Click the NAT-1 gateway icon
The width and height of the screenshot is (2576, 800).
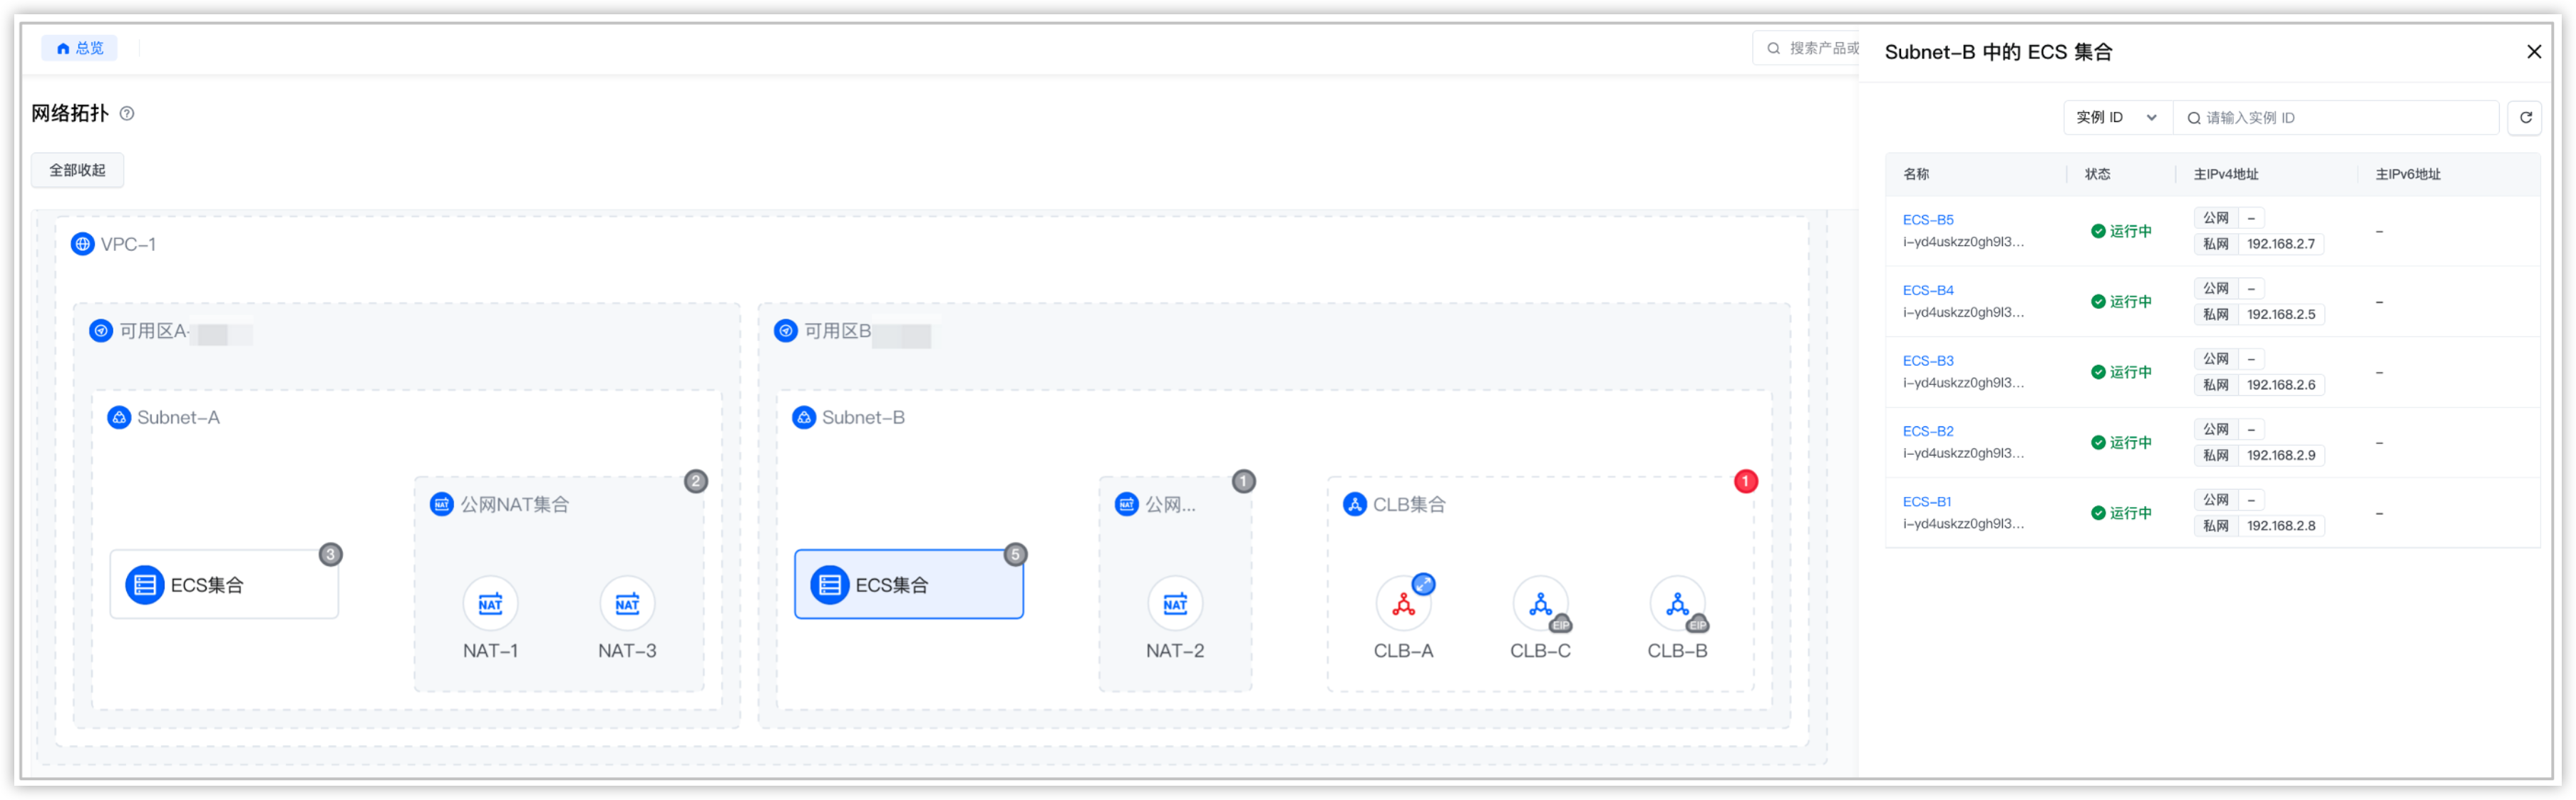coord(490,603)
